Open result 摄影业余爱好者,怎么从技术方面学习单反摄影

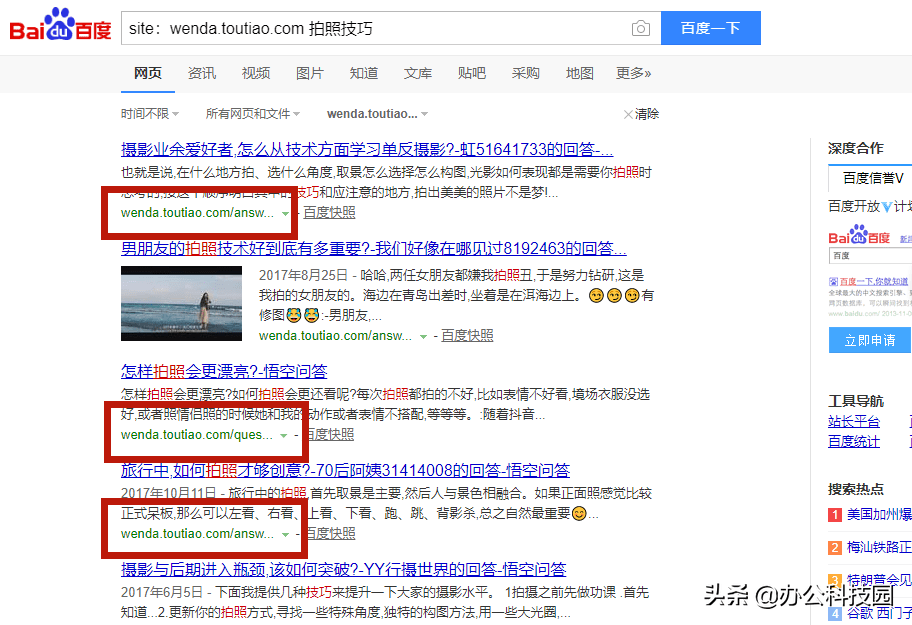click(x=367, y=149)
